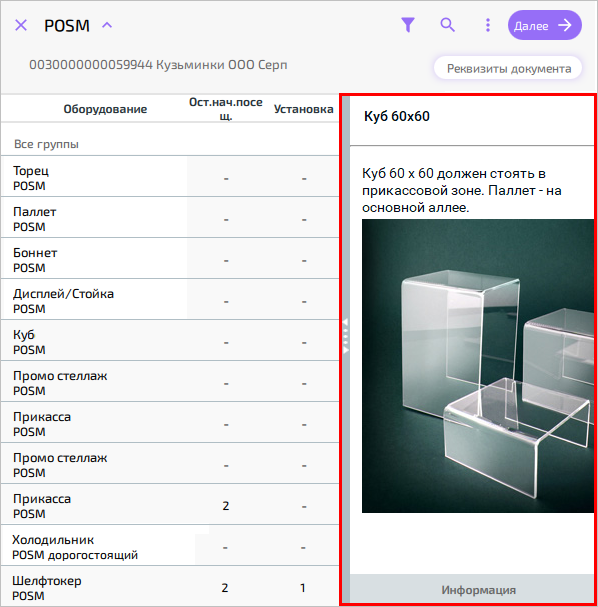Select the Куб POSM row
Image resolution: width=598 pixels, height=607 pixels.
point(170,342)
